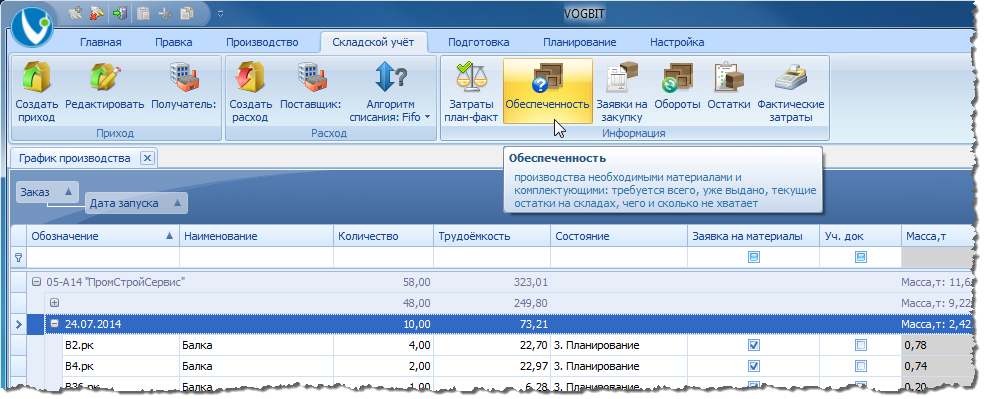The width and height of the screenshot is (985, 399).
Task: Click the row indicator arrow of selected row
Action: (18, 324)
